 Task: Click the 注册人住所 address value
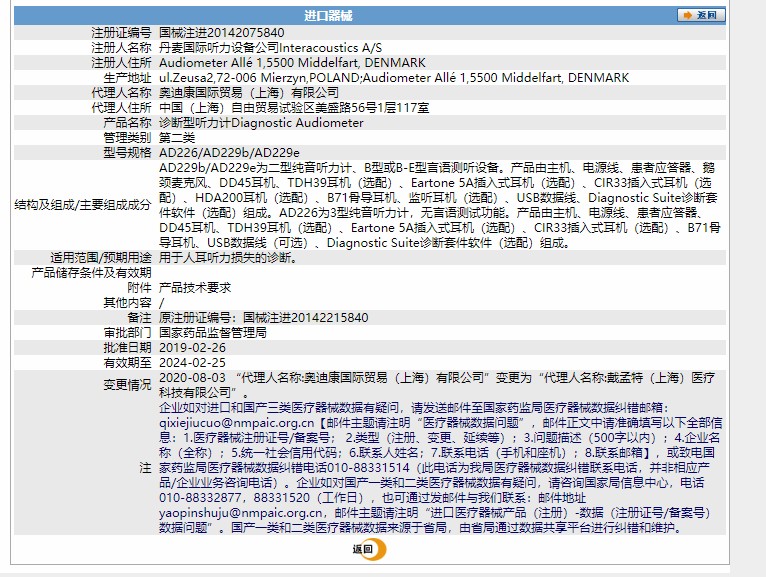coord(292,63)
